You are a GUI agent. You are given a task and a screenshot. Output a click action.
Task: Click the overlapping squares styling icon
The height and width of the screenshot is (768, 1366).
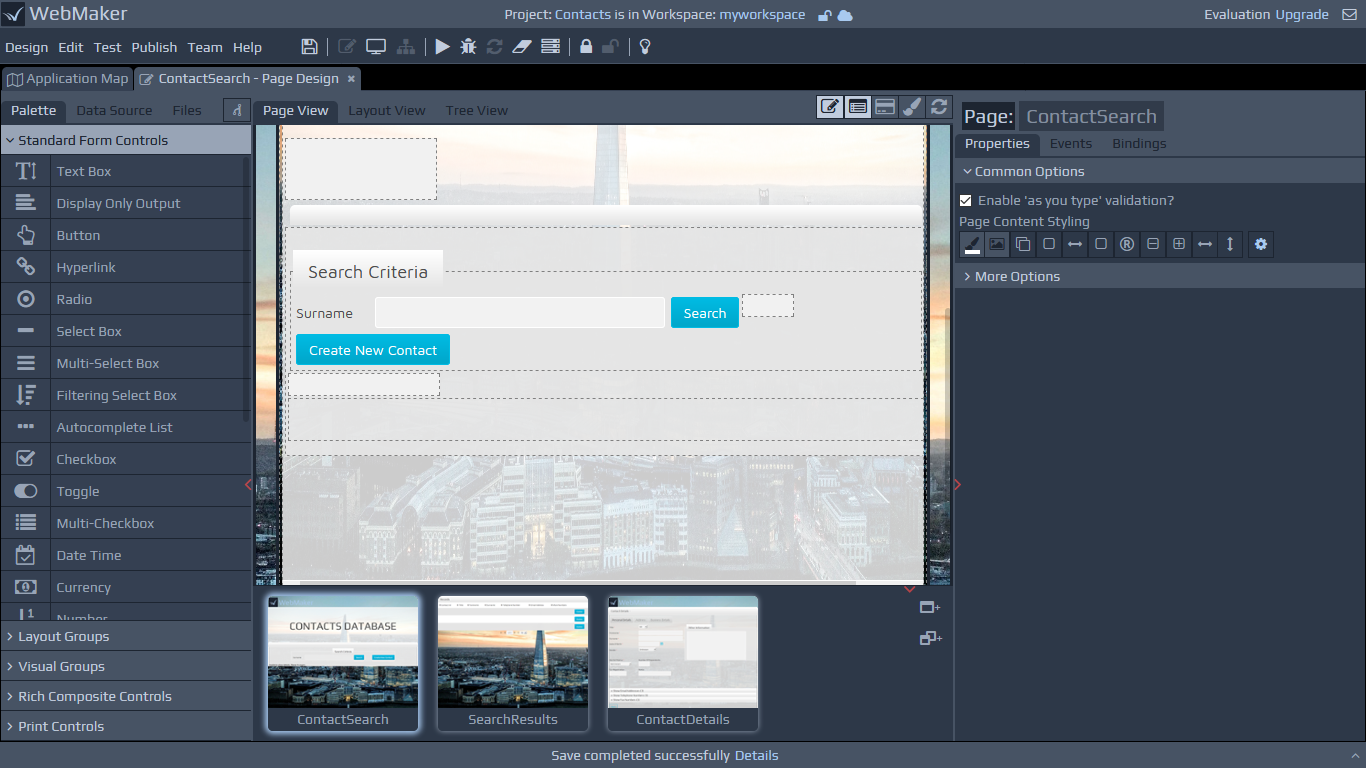(x=1023, y=244)
